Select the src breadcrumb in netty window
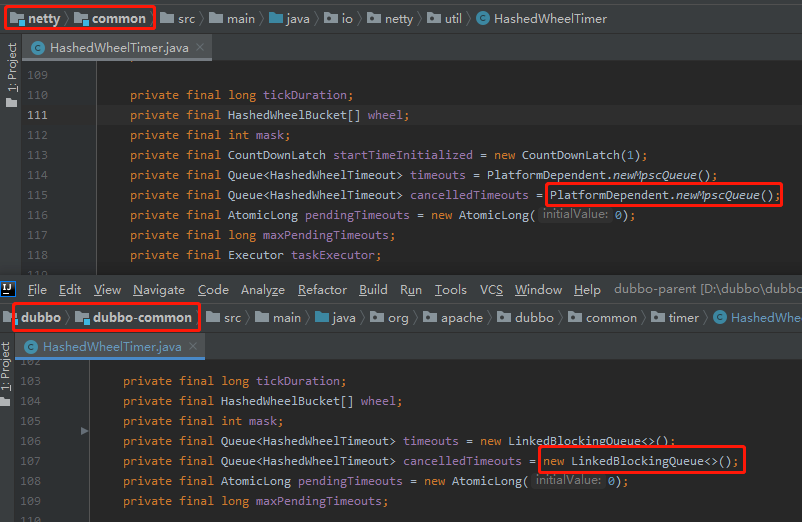Screen dimensions: 802x522 coord(177,19)
